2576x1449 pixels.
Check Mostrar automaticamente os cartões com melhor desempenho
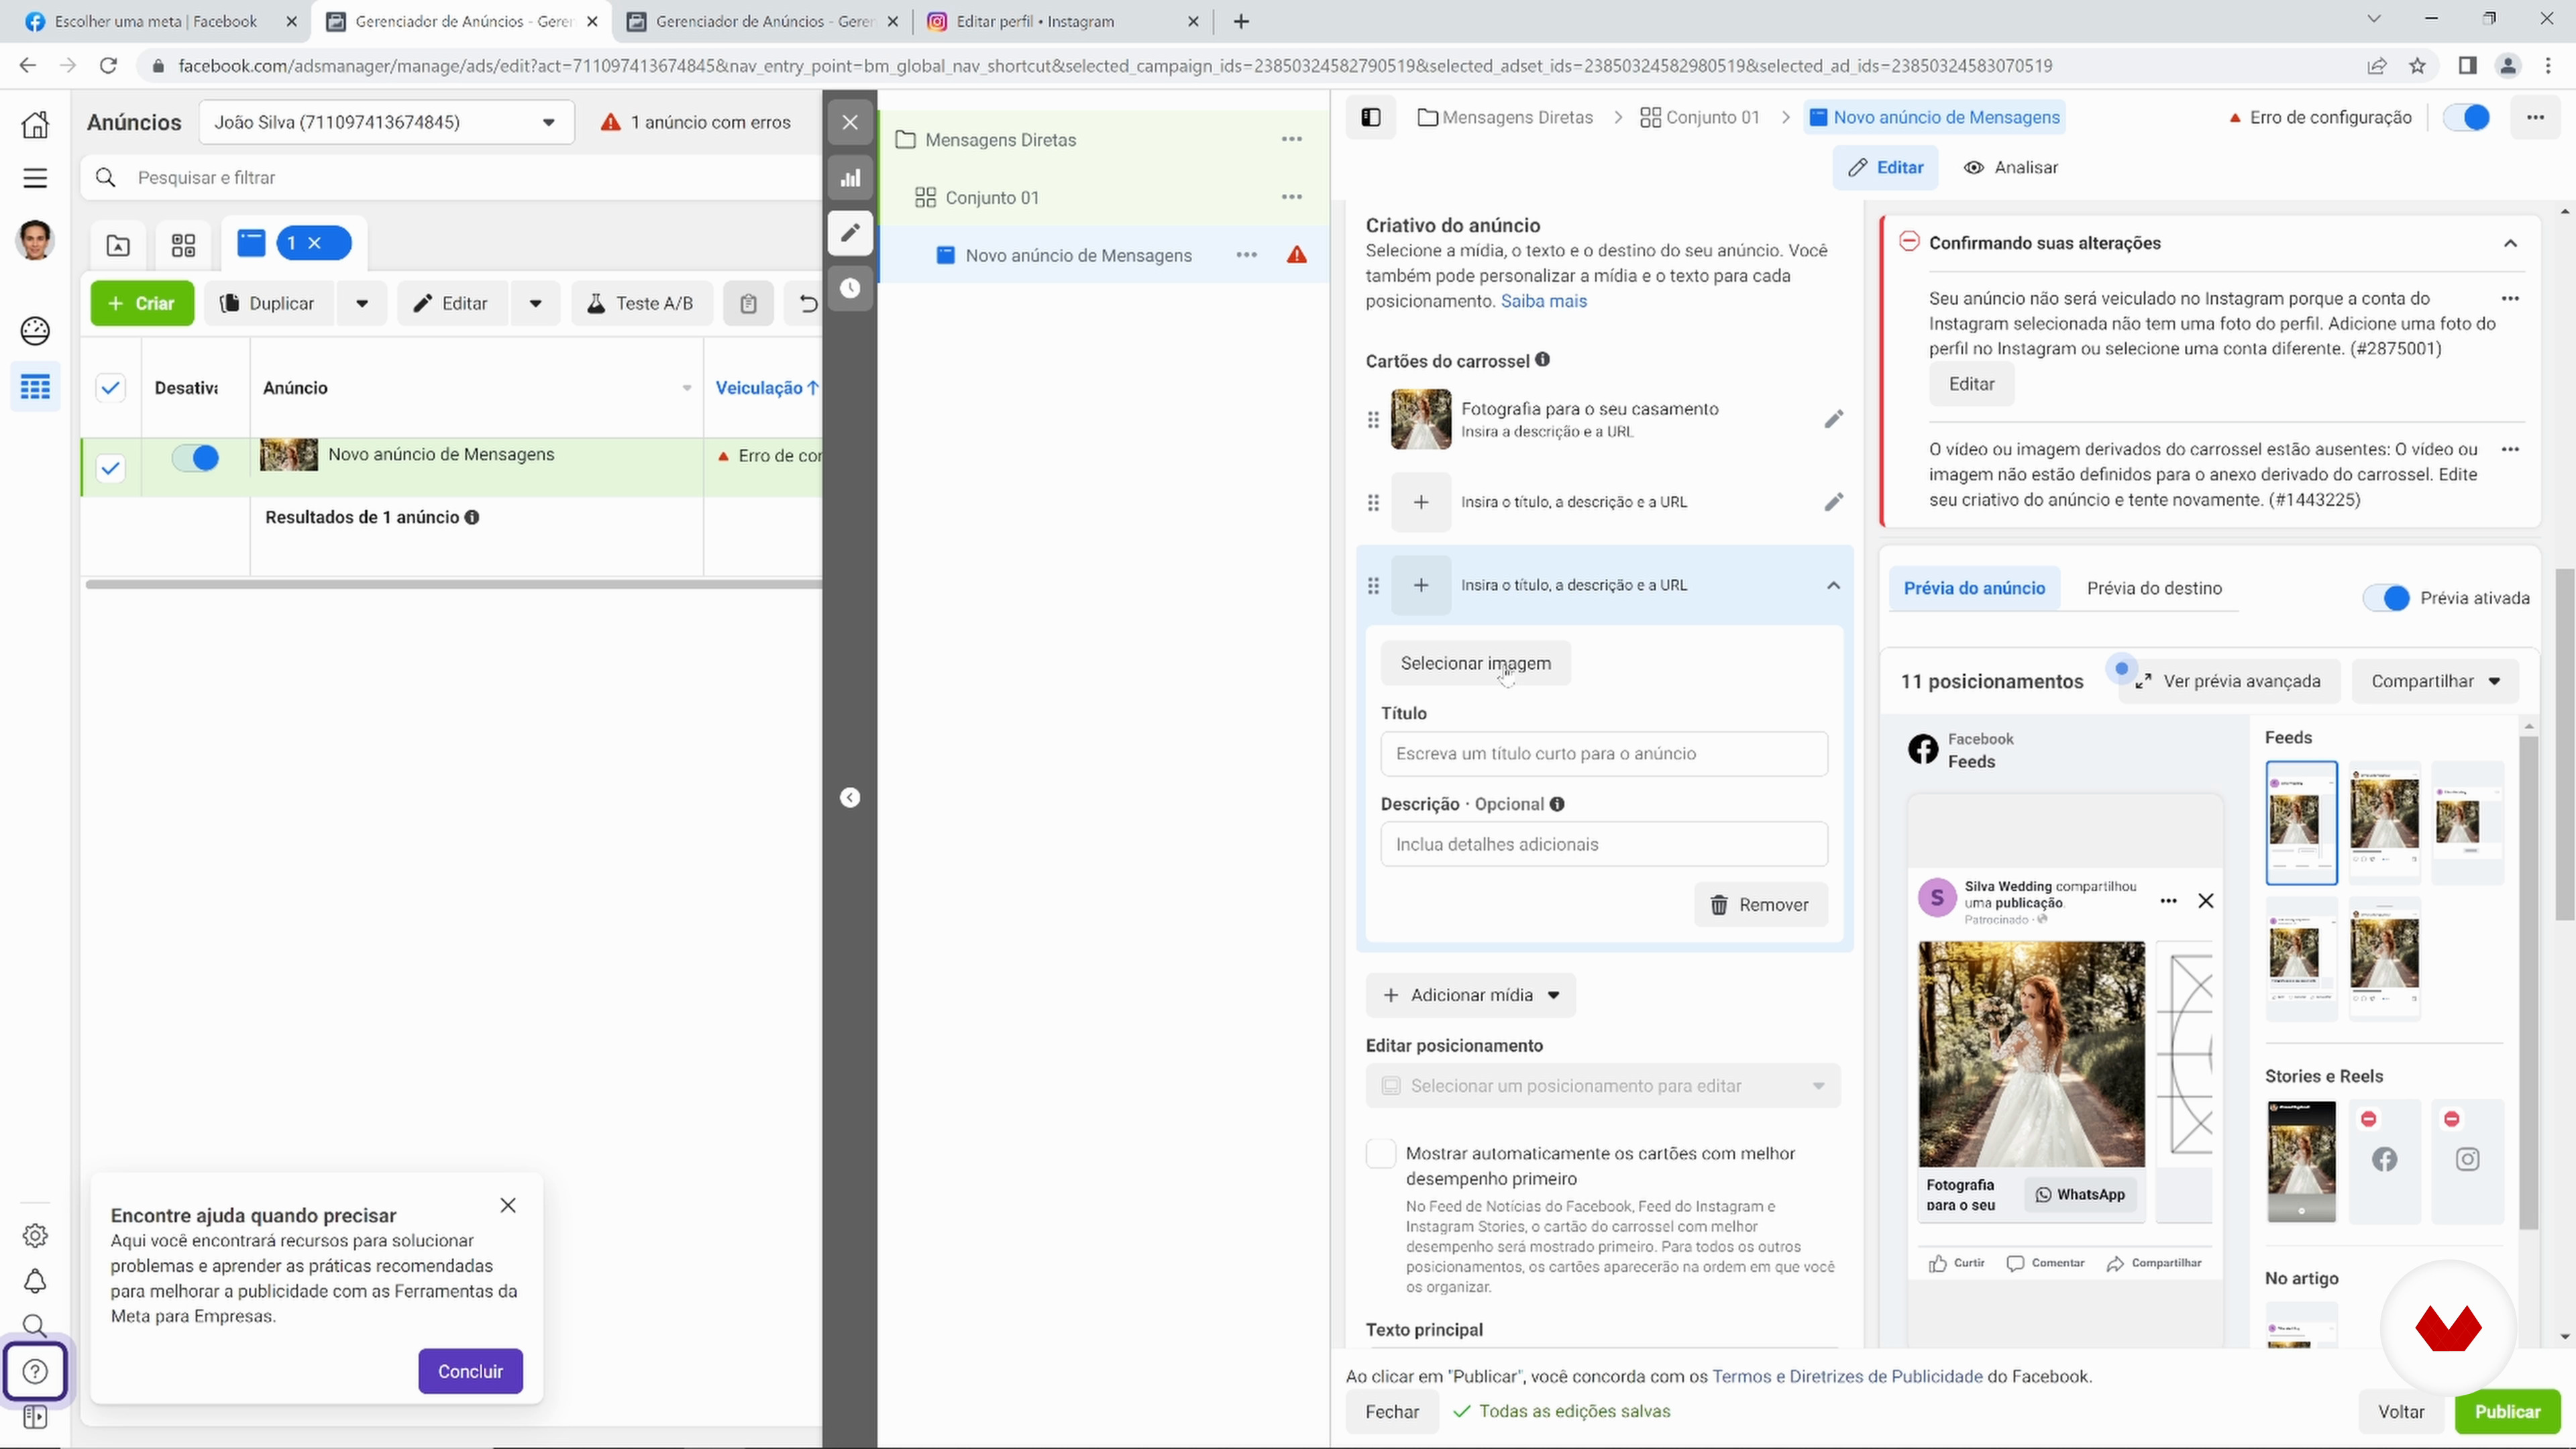(x=1381, y=1154)
